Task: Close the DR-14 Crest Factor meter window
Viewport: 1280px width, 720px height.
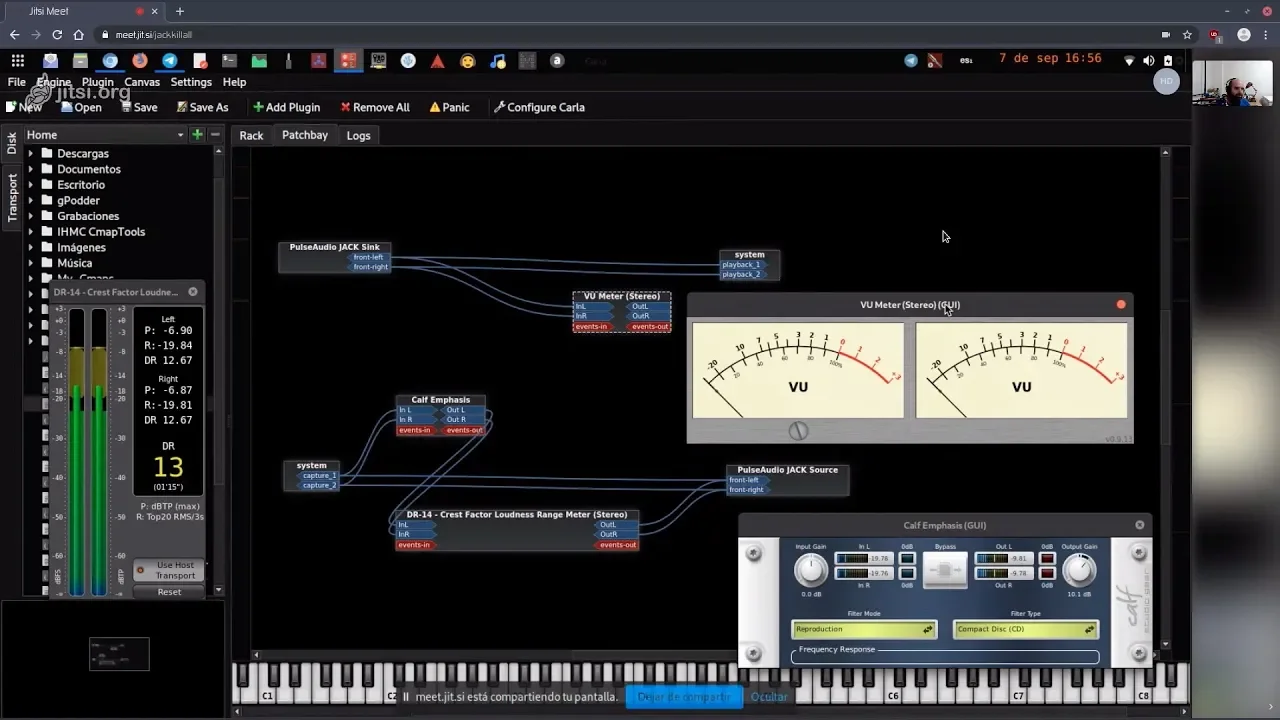Action: 193,292
